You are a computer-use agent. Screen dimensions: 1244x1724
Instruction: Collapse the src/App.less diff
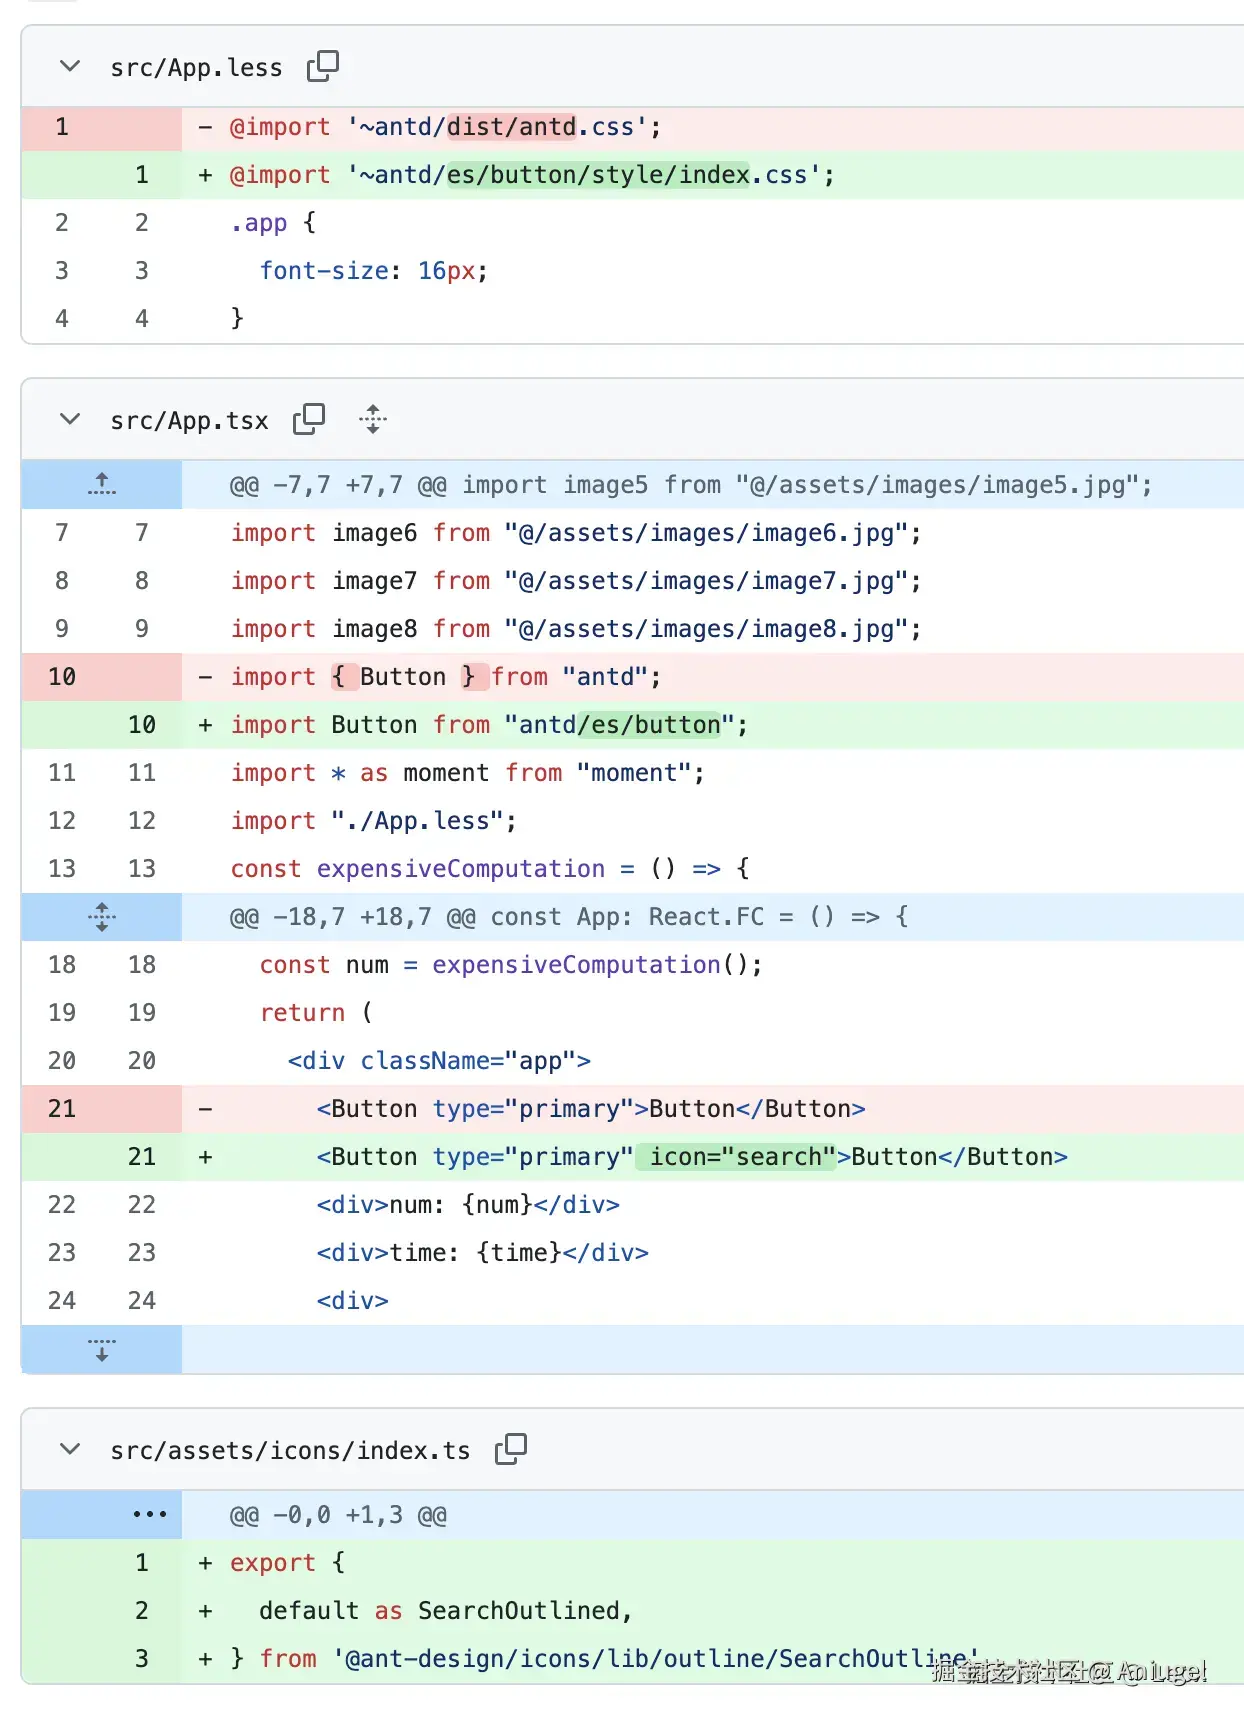pyautogui.click(x=70, y=66)
